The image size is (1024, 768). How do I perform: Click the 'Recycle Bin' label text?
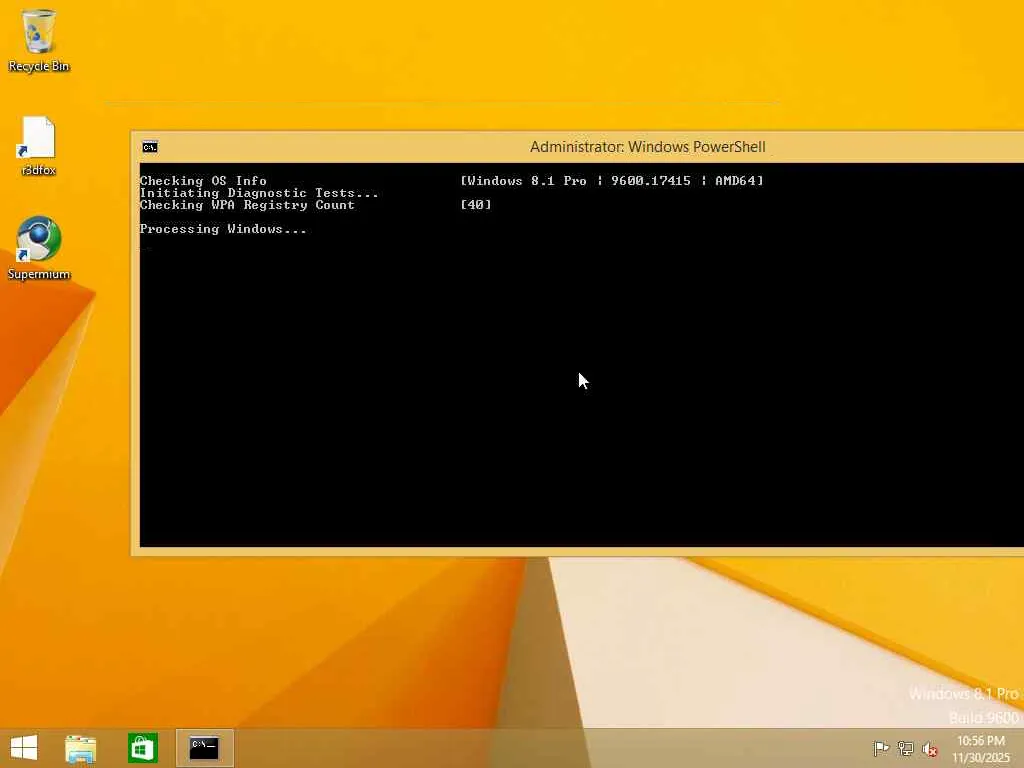(x=39, y=66)
